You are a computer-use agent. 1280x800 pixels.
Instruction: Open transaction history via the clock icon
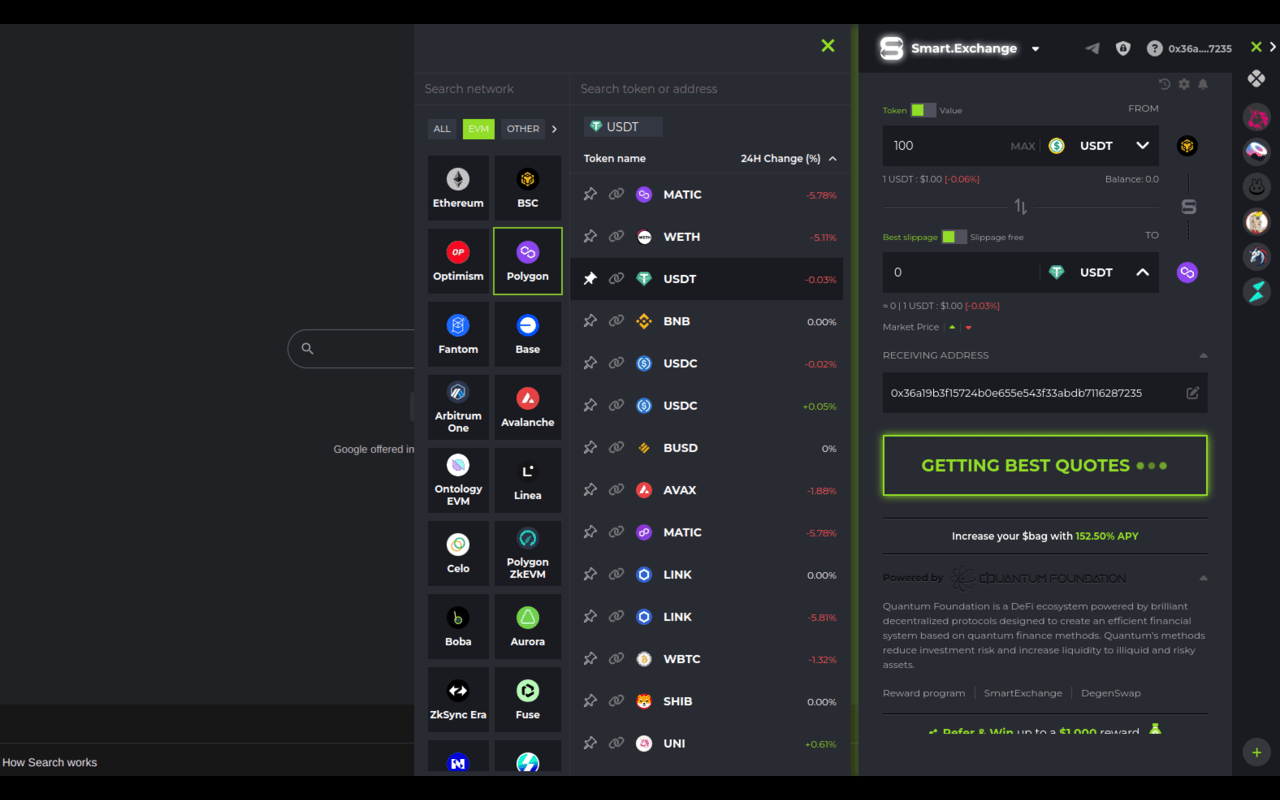[1165, 84]
